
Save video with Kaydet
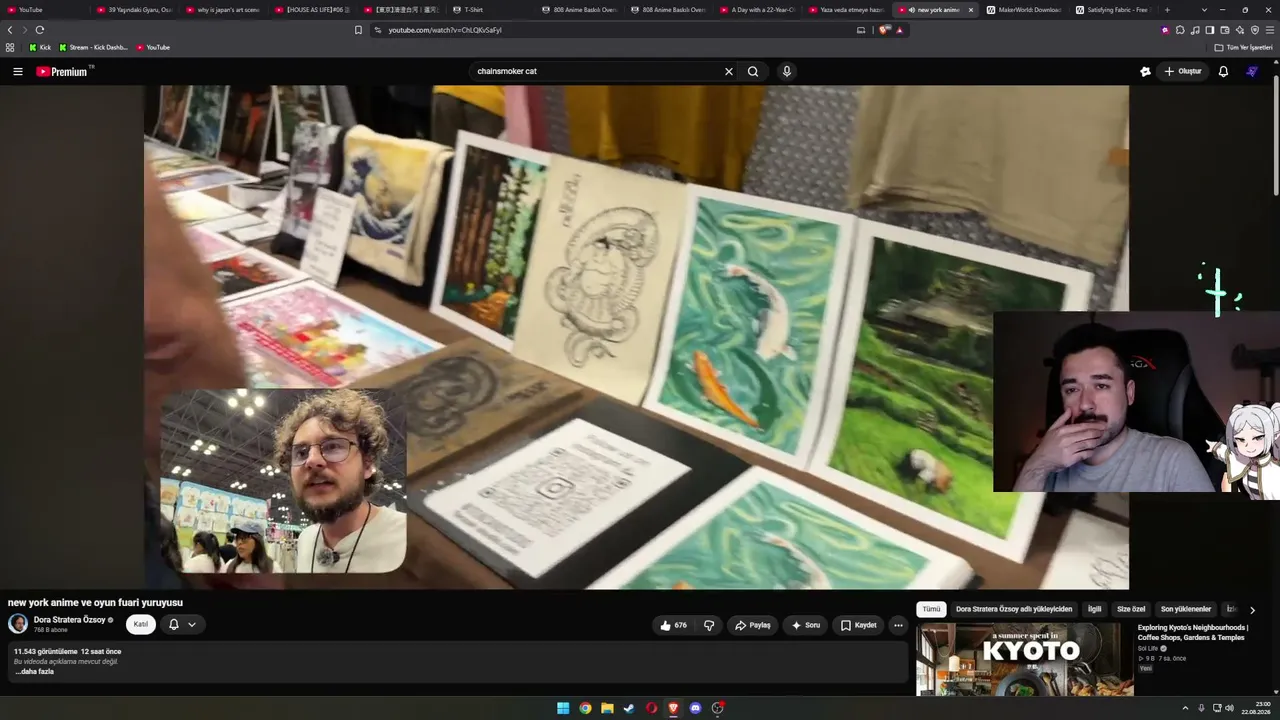[859, 625]
